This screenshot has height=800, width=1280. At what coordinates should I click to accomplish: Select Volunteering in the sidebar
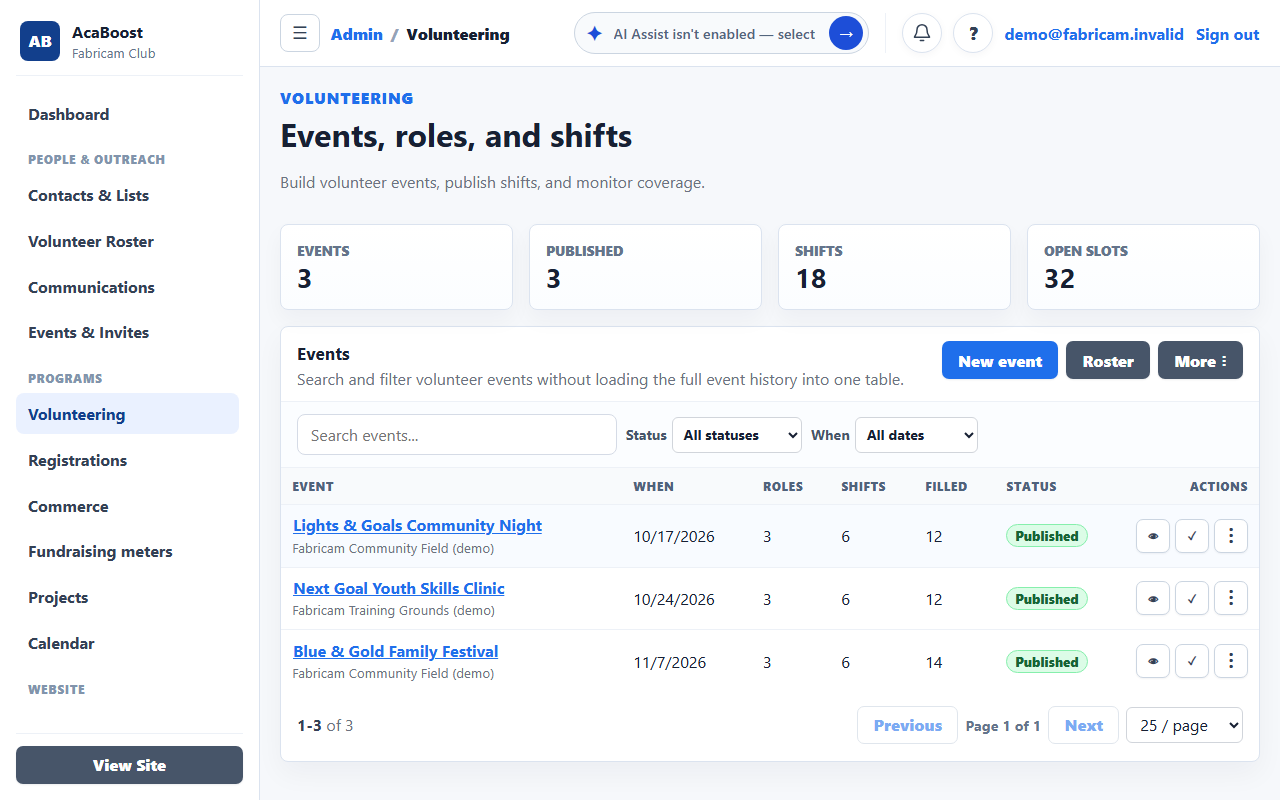(x=127, y=414)
